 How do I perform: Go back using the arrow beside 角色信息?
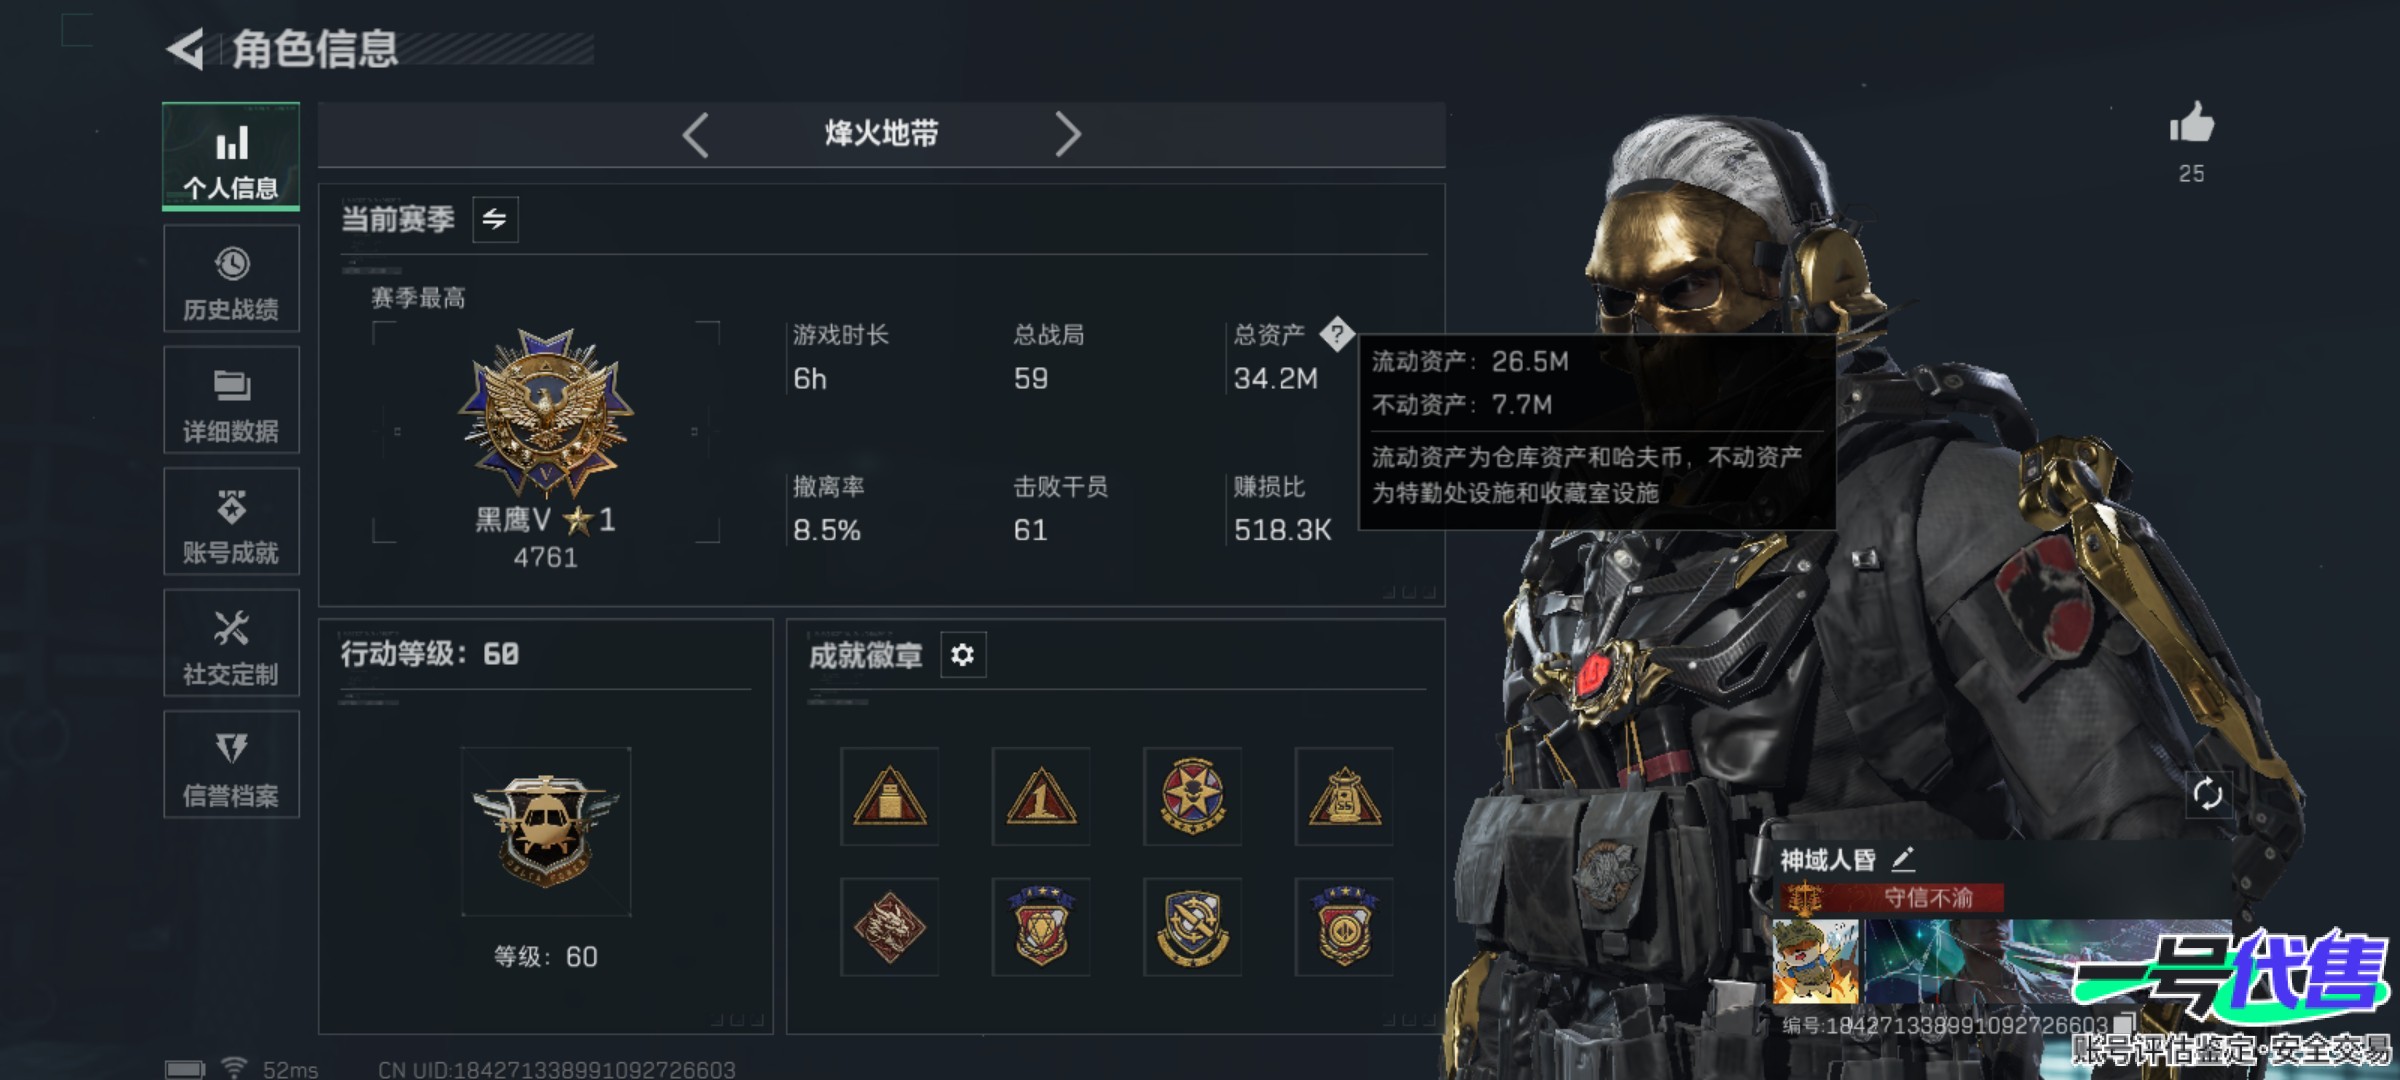pos(185,49)
